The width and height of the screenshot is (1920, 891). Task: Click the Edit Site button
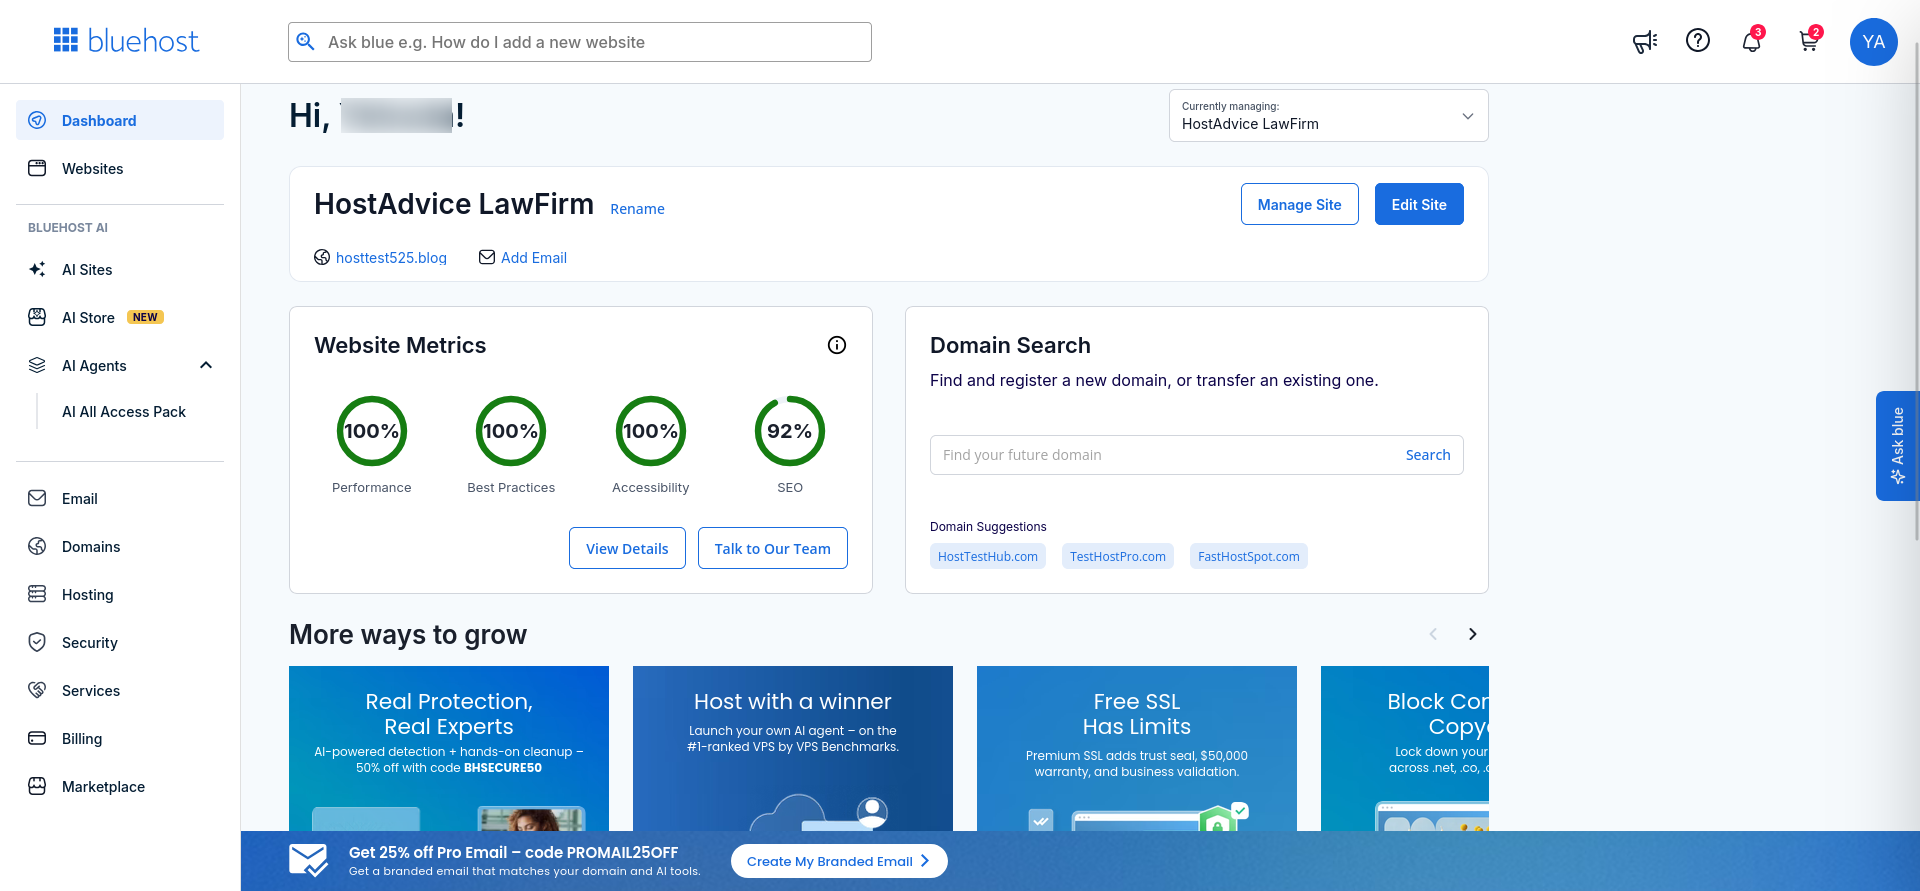1418,204
